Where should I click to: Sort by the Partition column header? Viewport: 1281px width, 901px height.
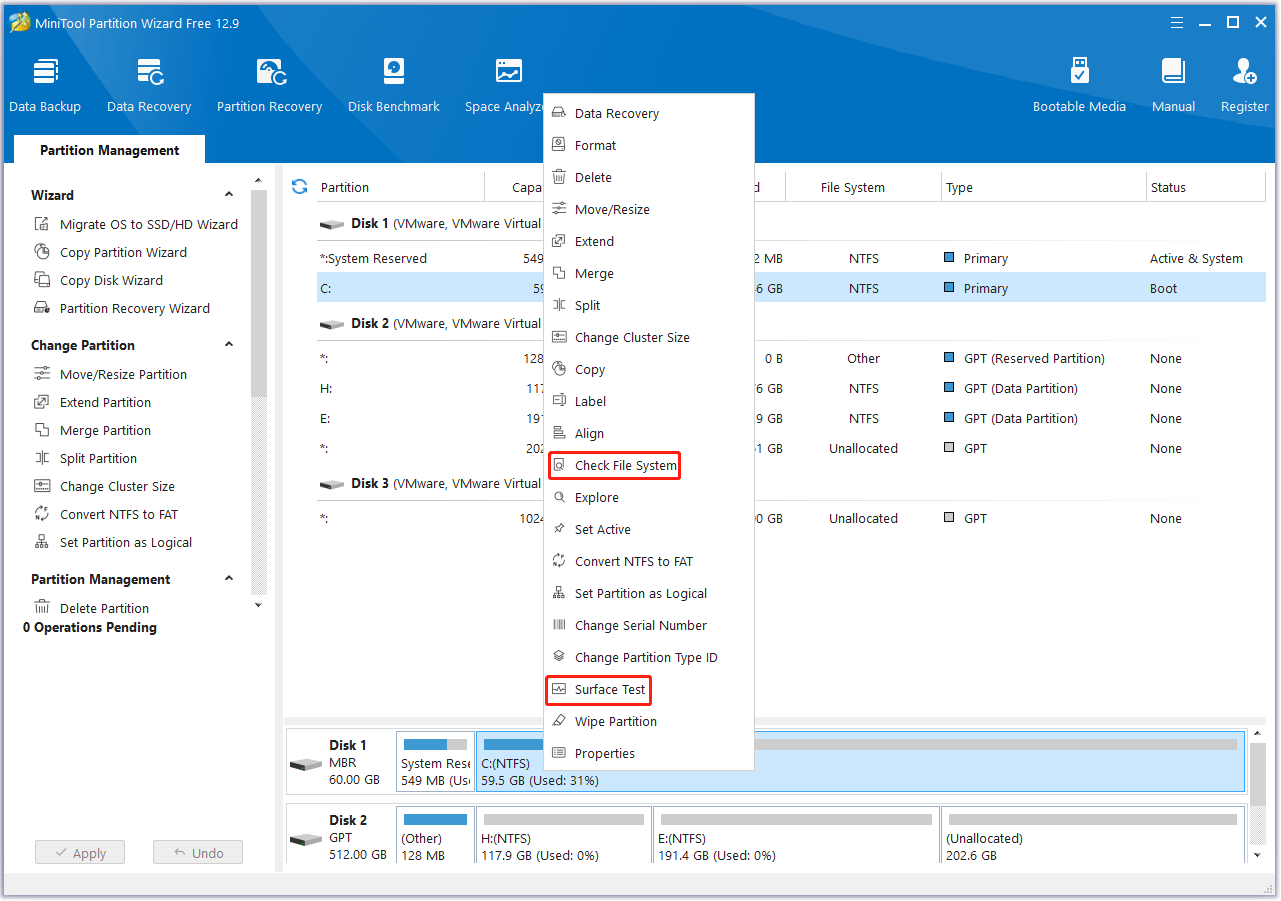[400, 187]
